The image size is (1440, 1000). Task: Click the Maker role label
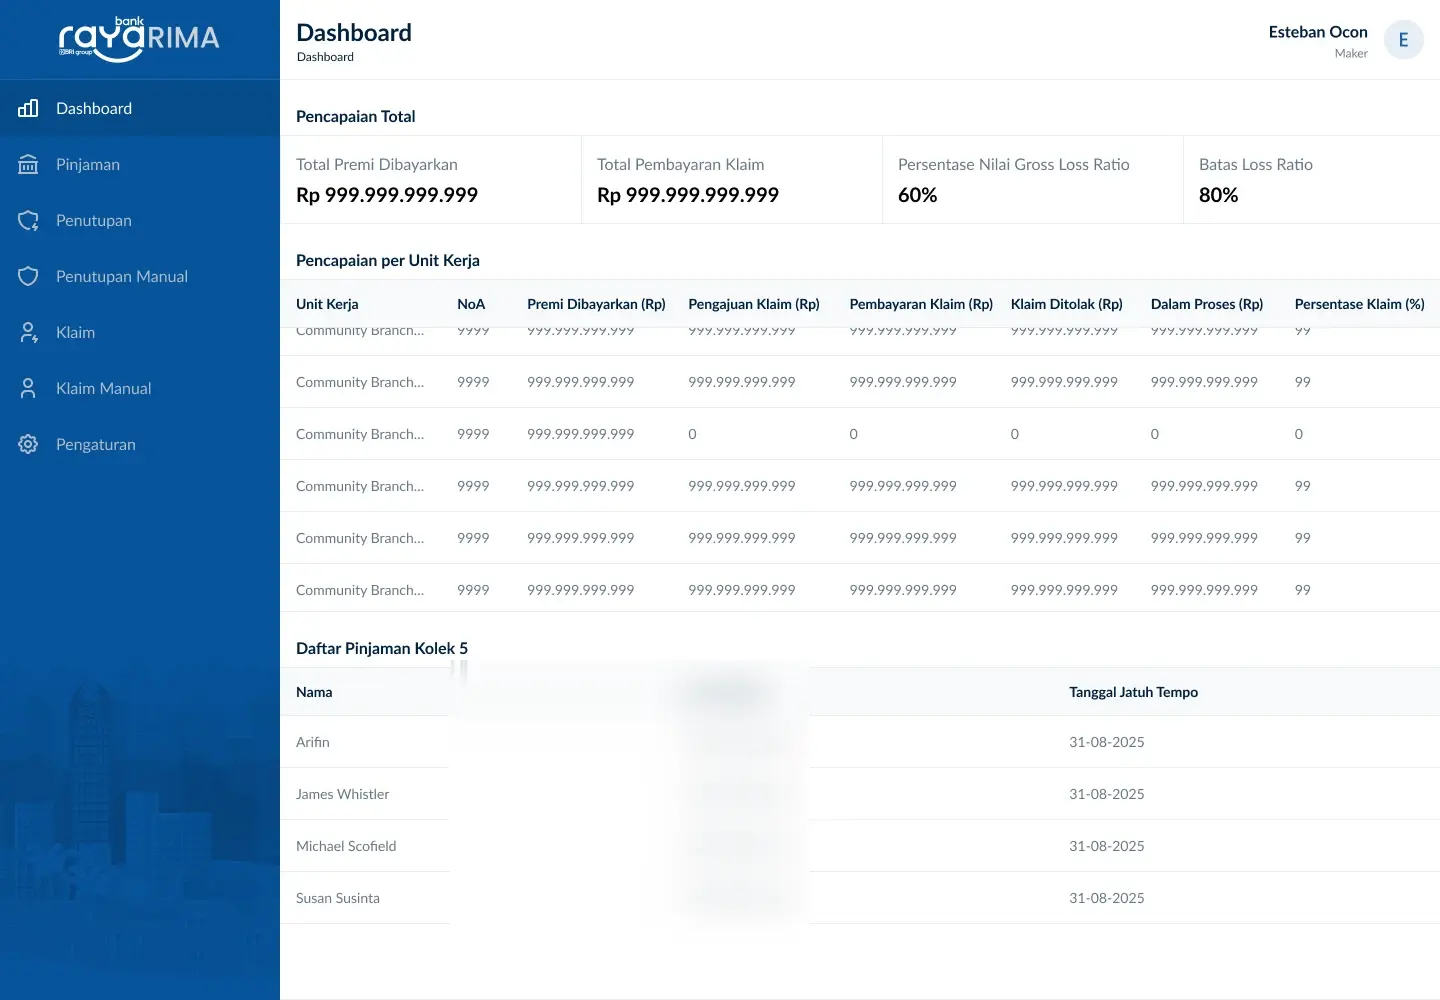click(x=1351, y=54)
